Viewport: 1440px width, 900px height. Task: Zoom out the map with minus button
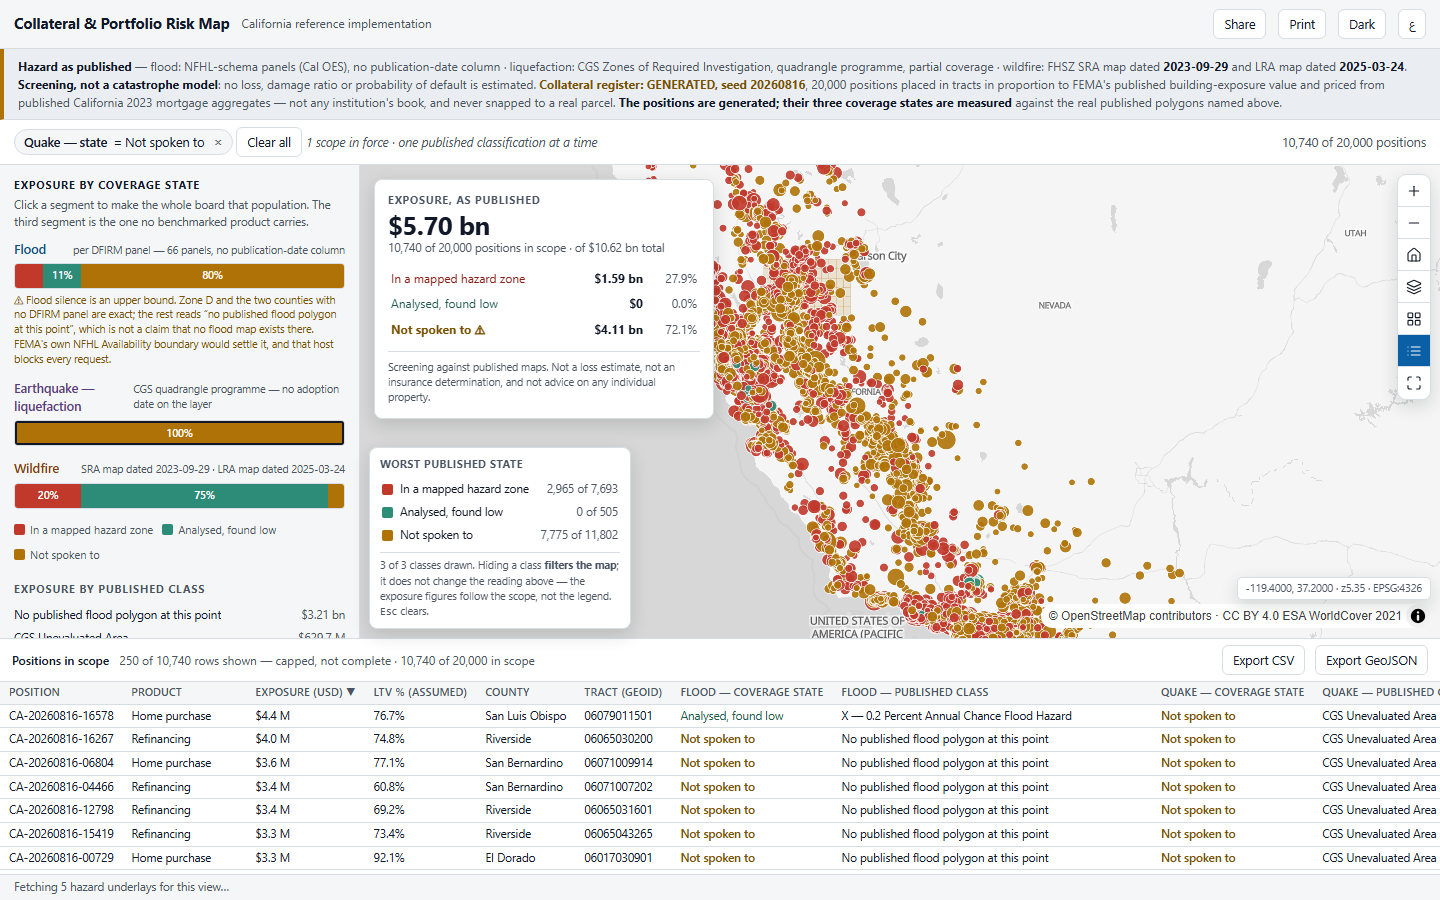[1413, 223]
